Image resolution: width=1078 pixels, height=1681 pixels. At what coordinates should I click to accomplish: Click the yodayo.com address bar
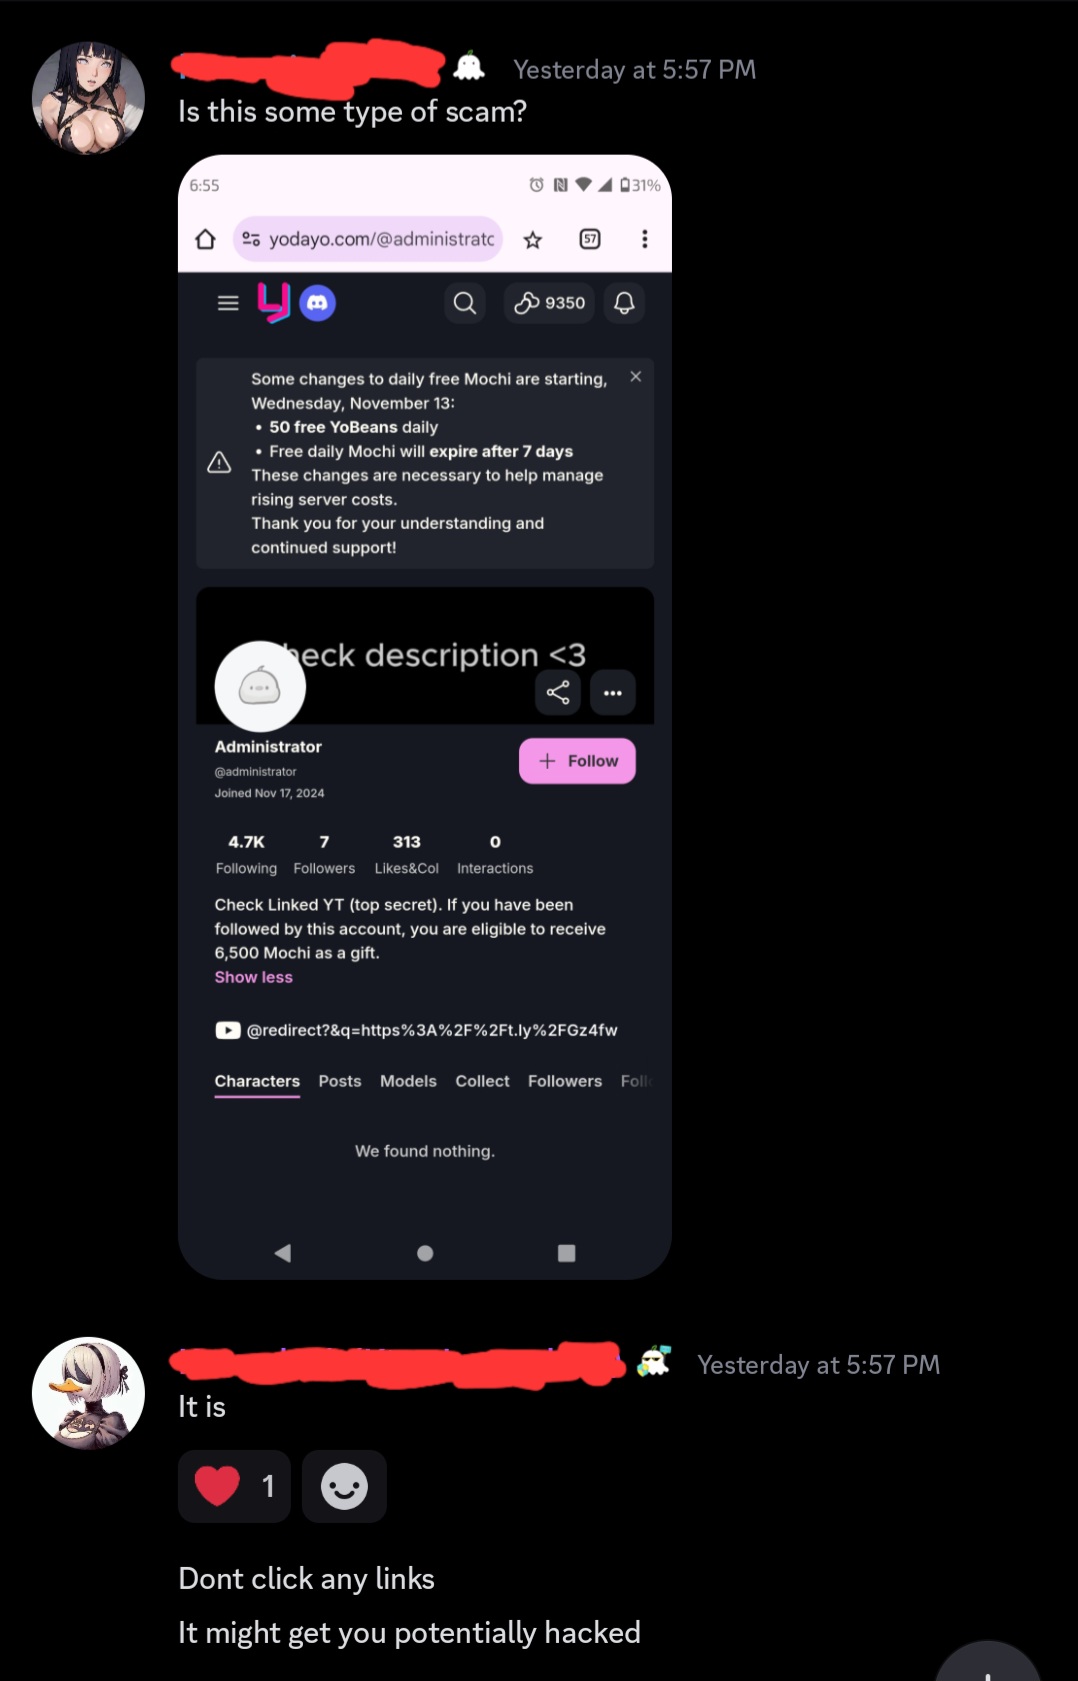click(x=367, y=239)
